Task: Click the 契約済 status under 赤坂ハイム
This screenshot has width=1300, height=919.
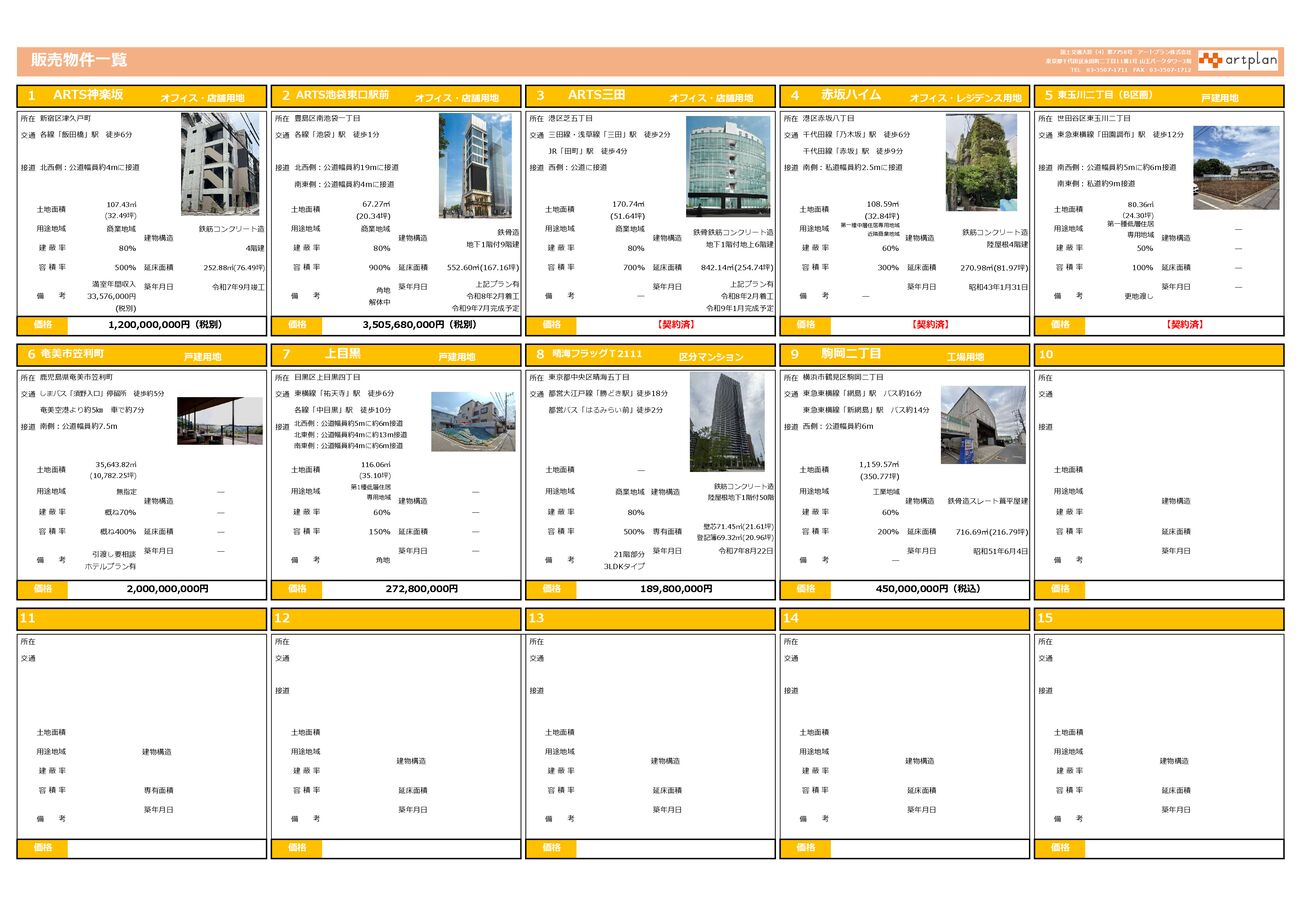Action: (x=930, y=325)
